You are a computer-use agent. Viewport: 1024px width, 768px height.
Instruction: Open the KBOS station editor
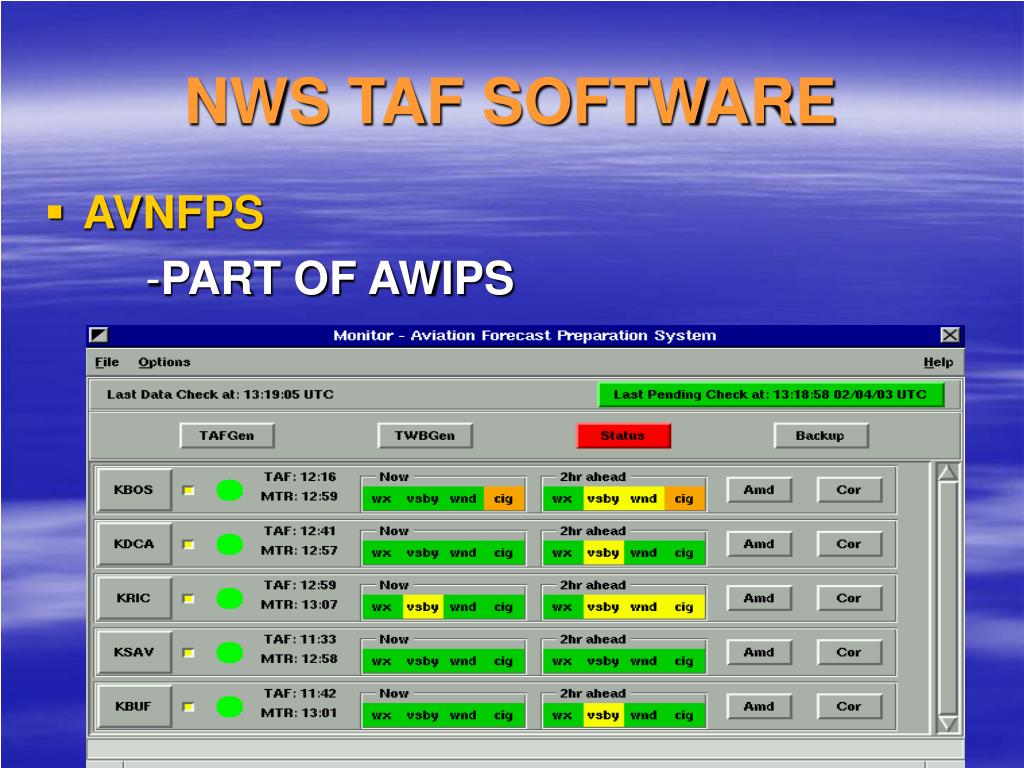pyautogui.click(x=134, y=490)
